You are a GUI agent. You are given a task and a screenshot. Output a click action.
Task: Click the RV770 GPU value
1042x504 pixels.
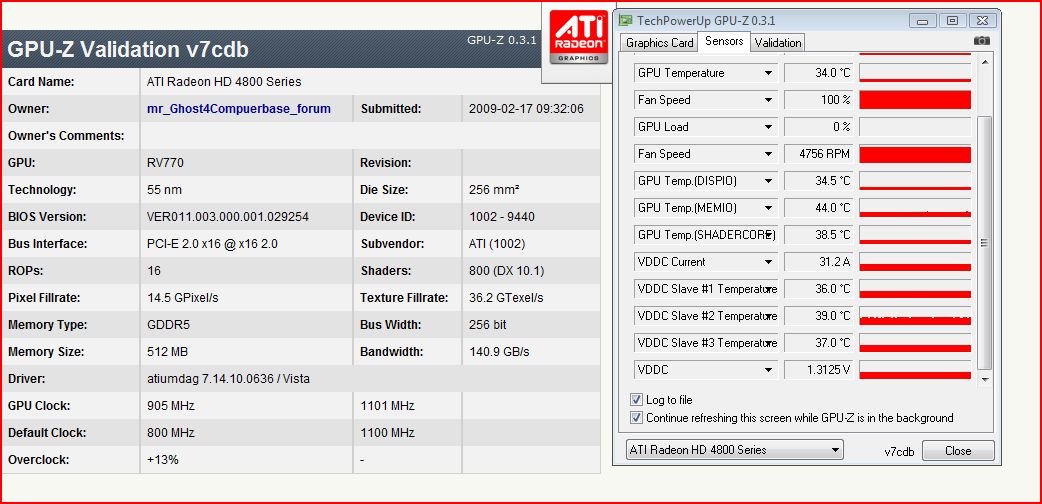tap(165, 163)
